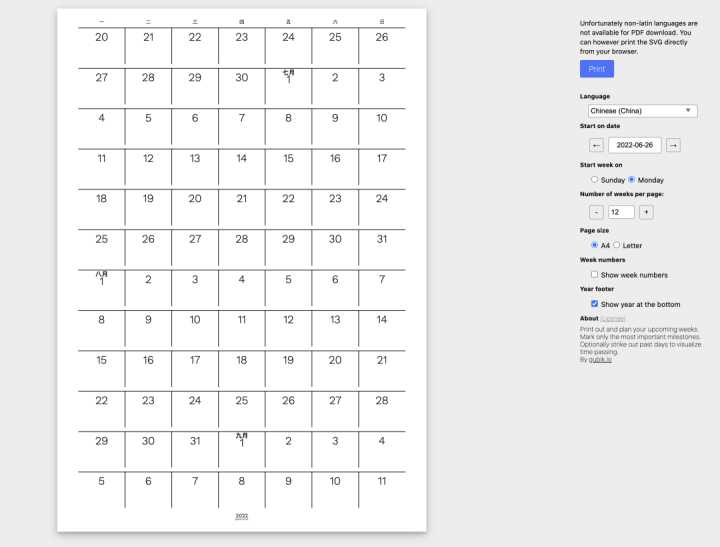The image size is (720, 547).
Task: Decrease weeks per page with minus button
Action: (597, 212)
